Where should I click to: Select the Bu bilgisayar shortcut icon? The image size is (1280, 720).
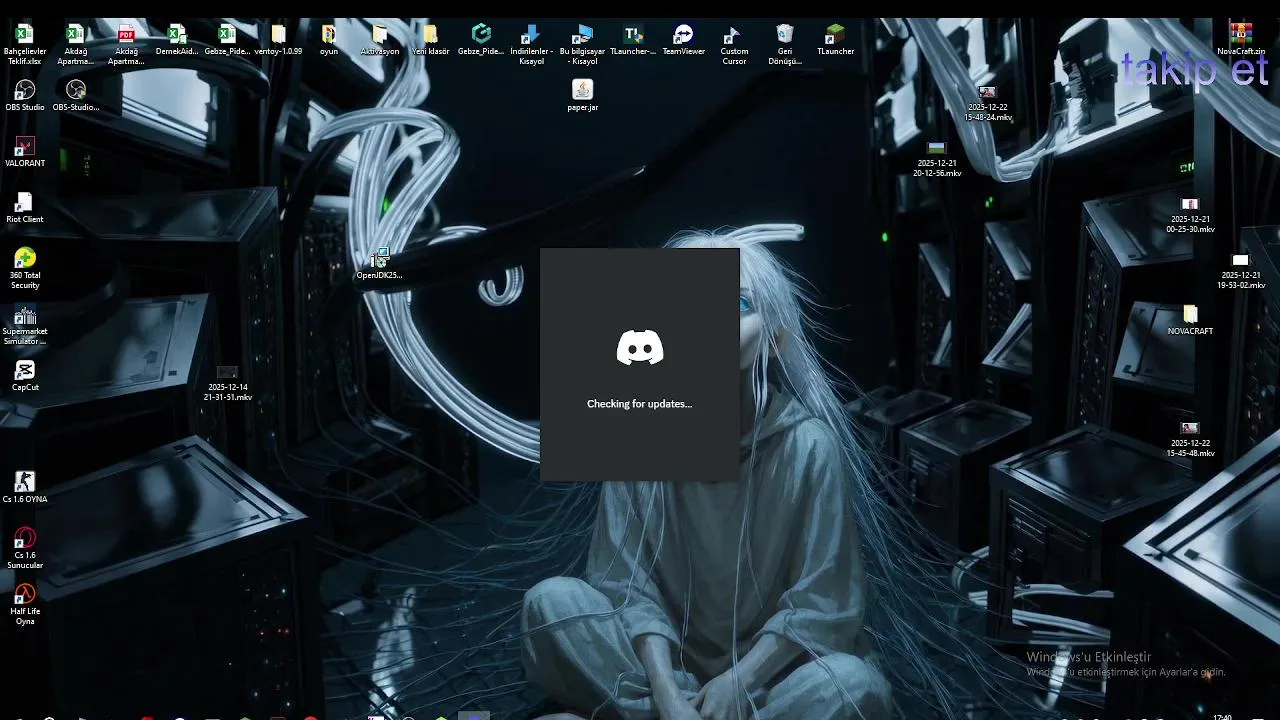click(583, 35)
